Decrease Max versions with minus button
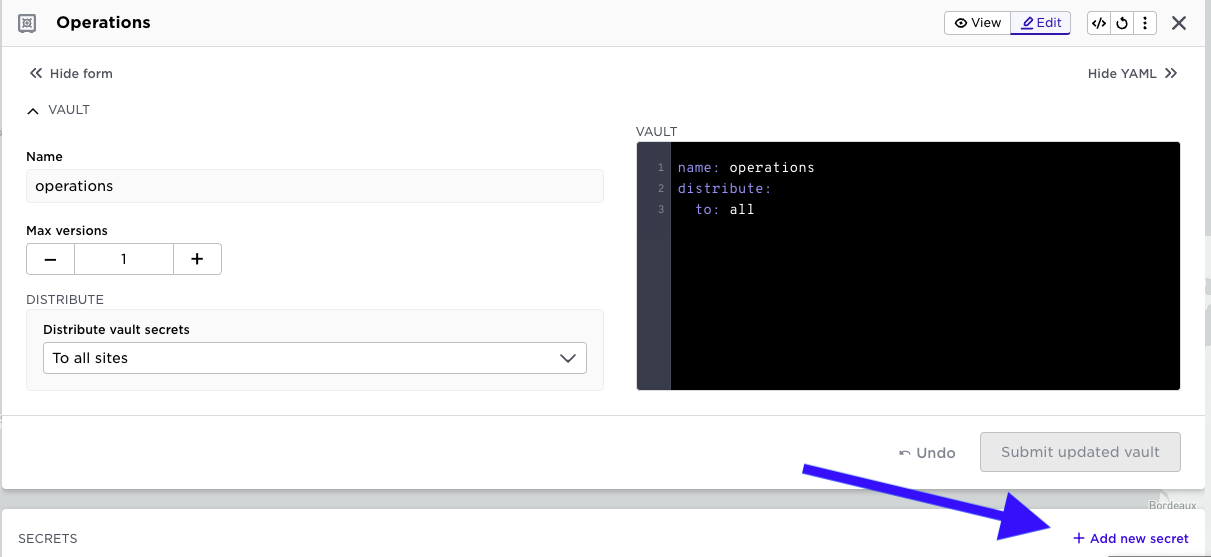 50,259
